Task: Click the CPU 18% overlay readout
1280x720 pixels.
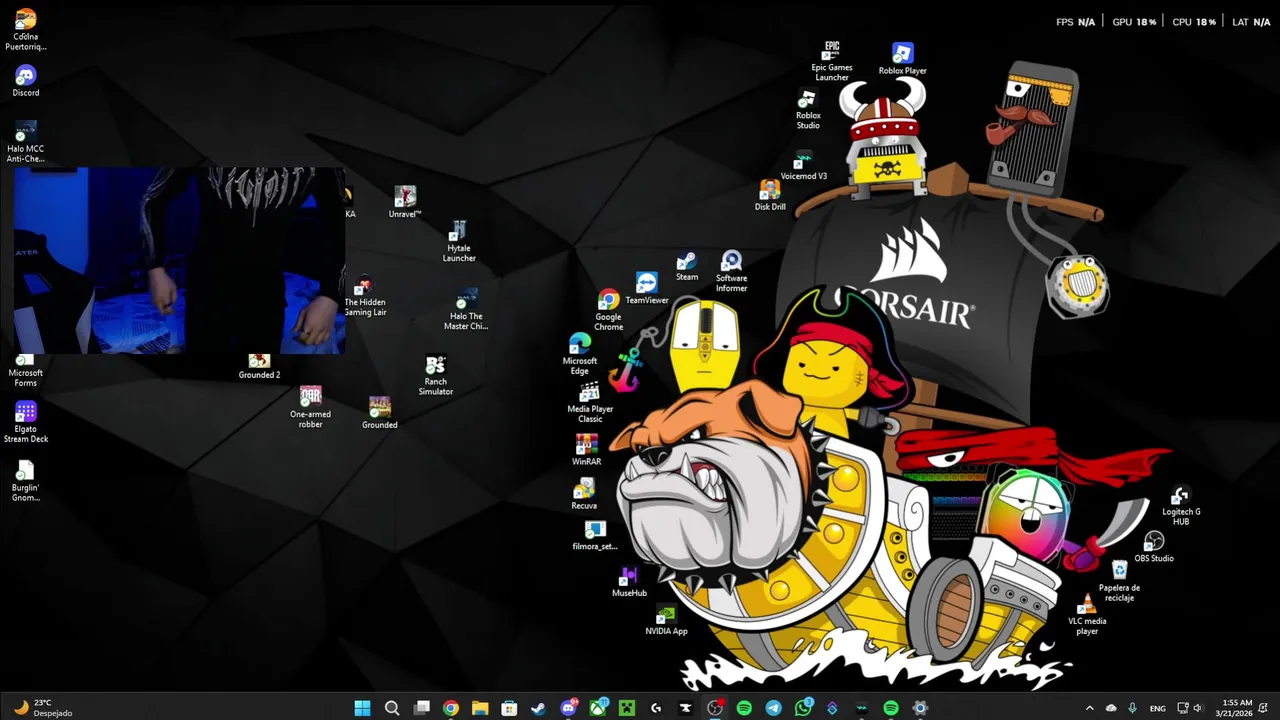Action: point(1194,22)
